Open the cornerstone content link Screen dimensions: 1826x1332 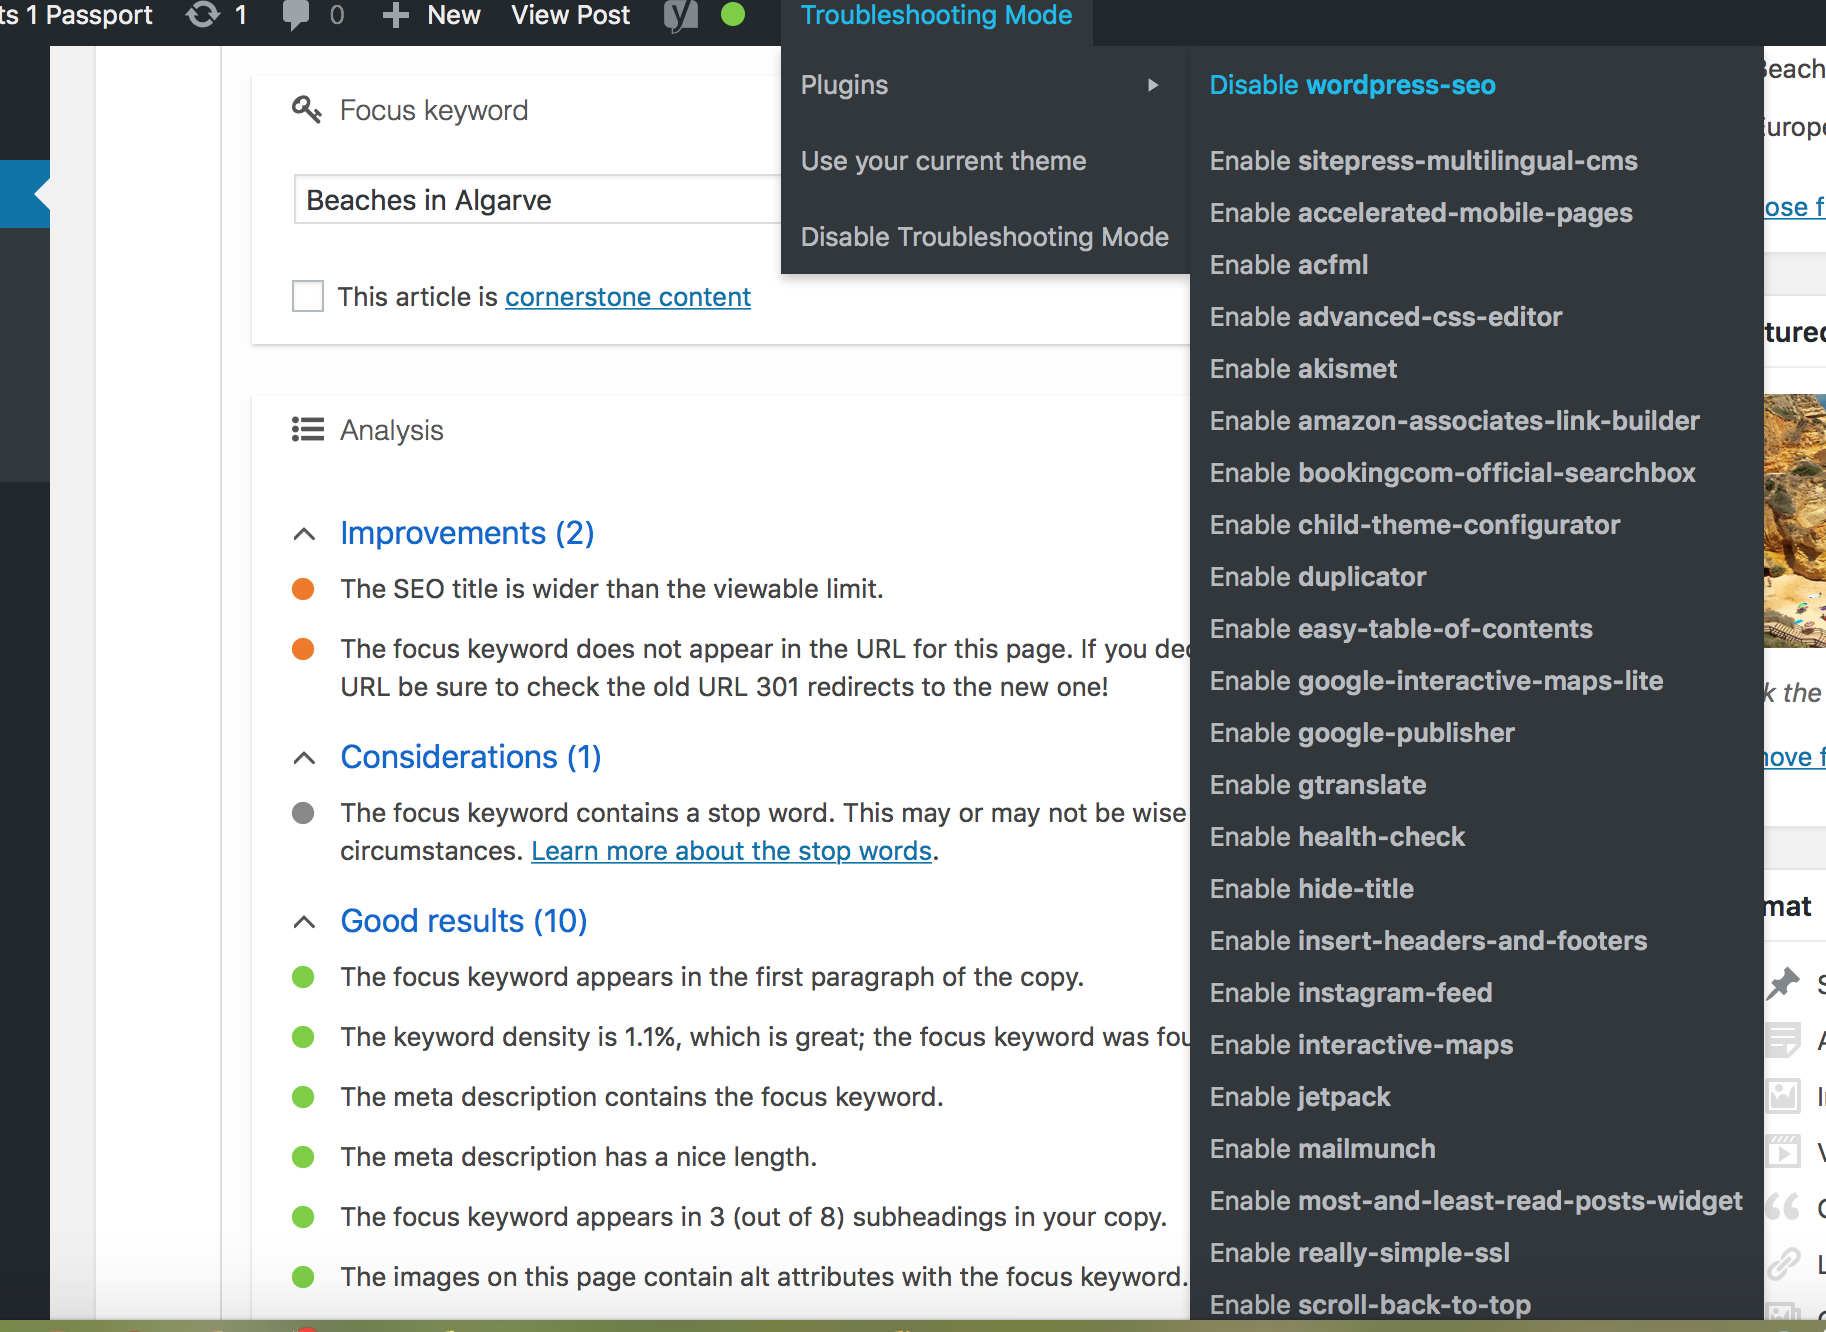pyautogui.click(x=628, y=297)
